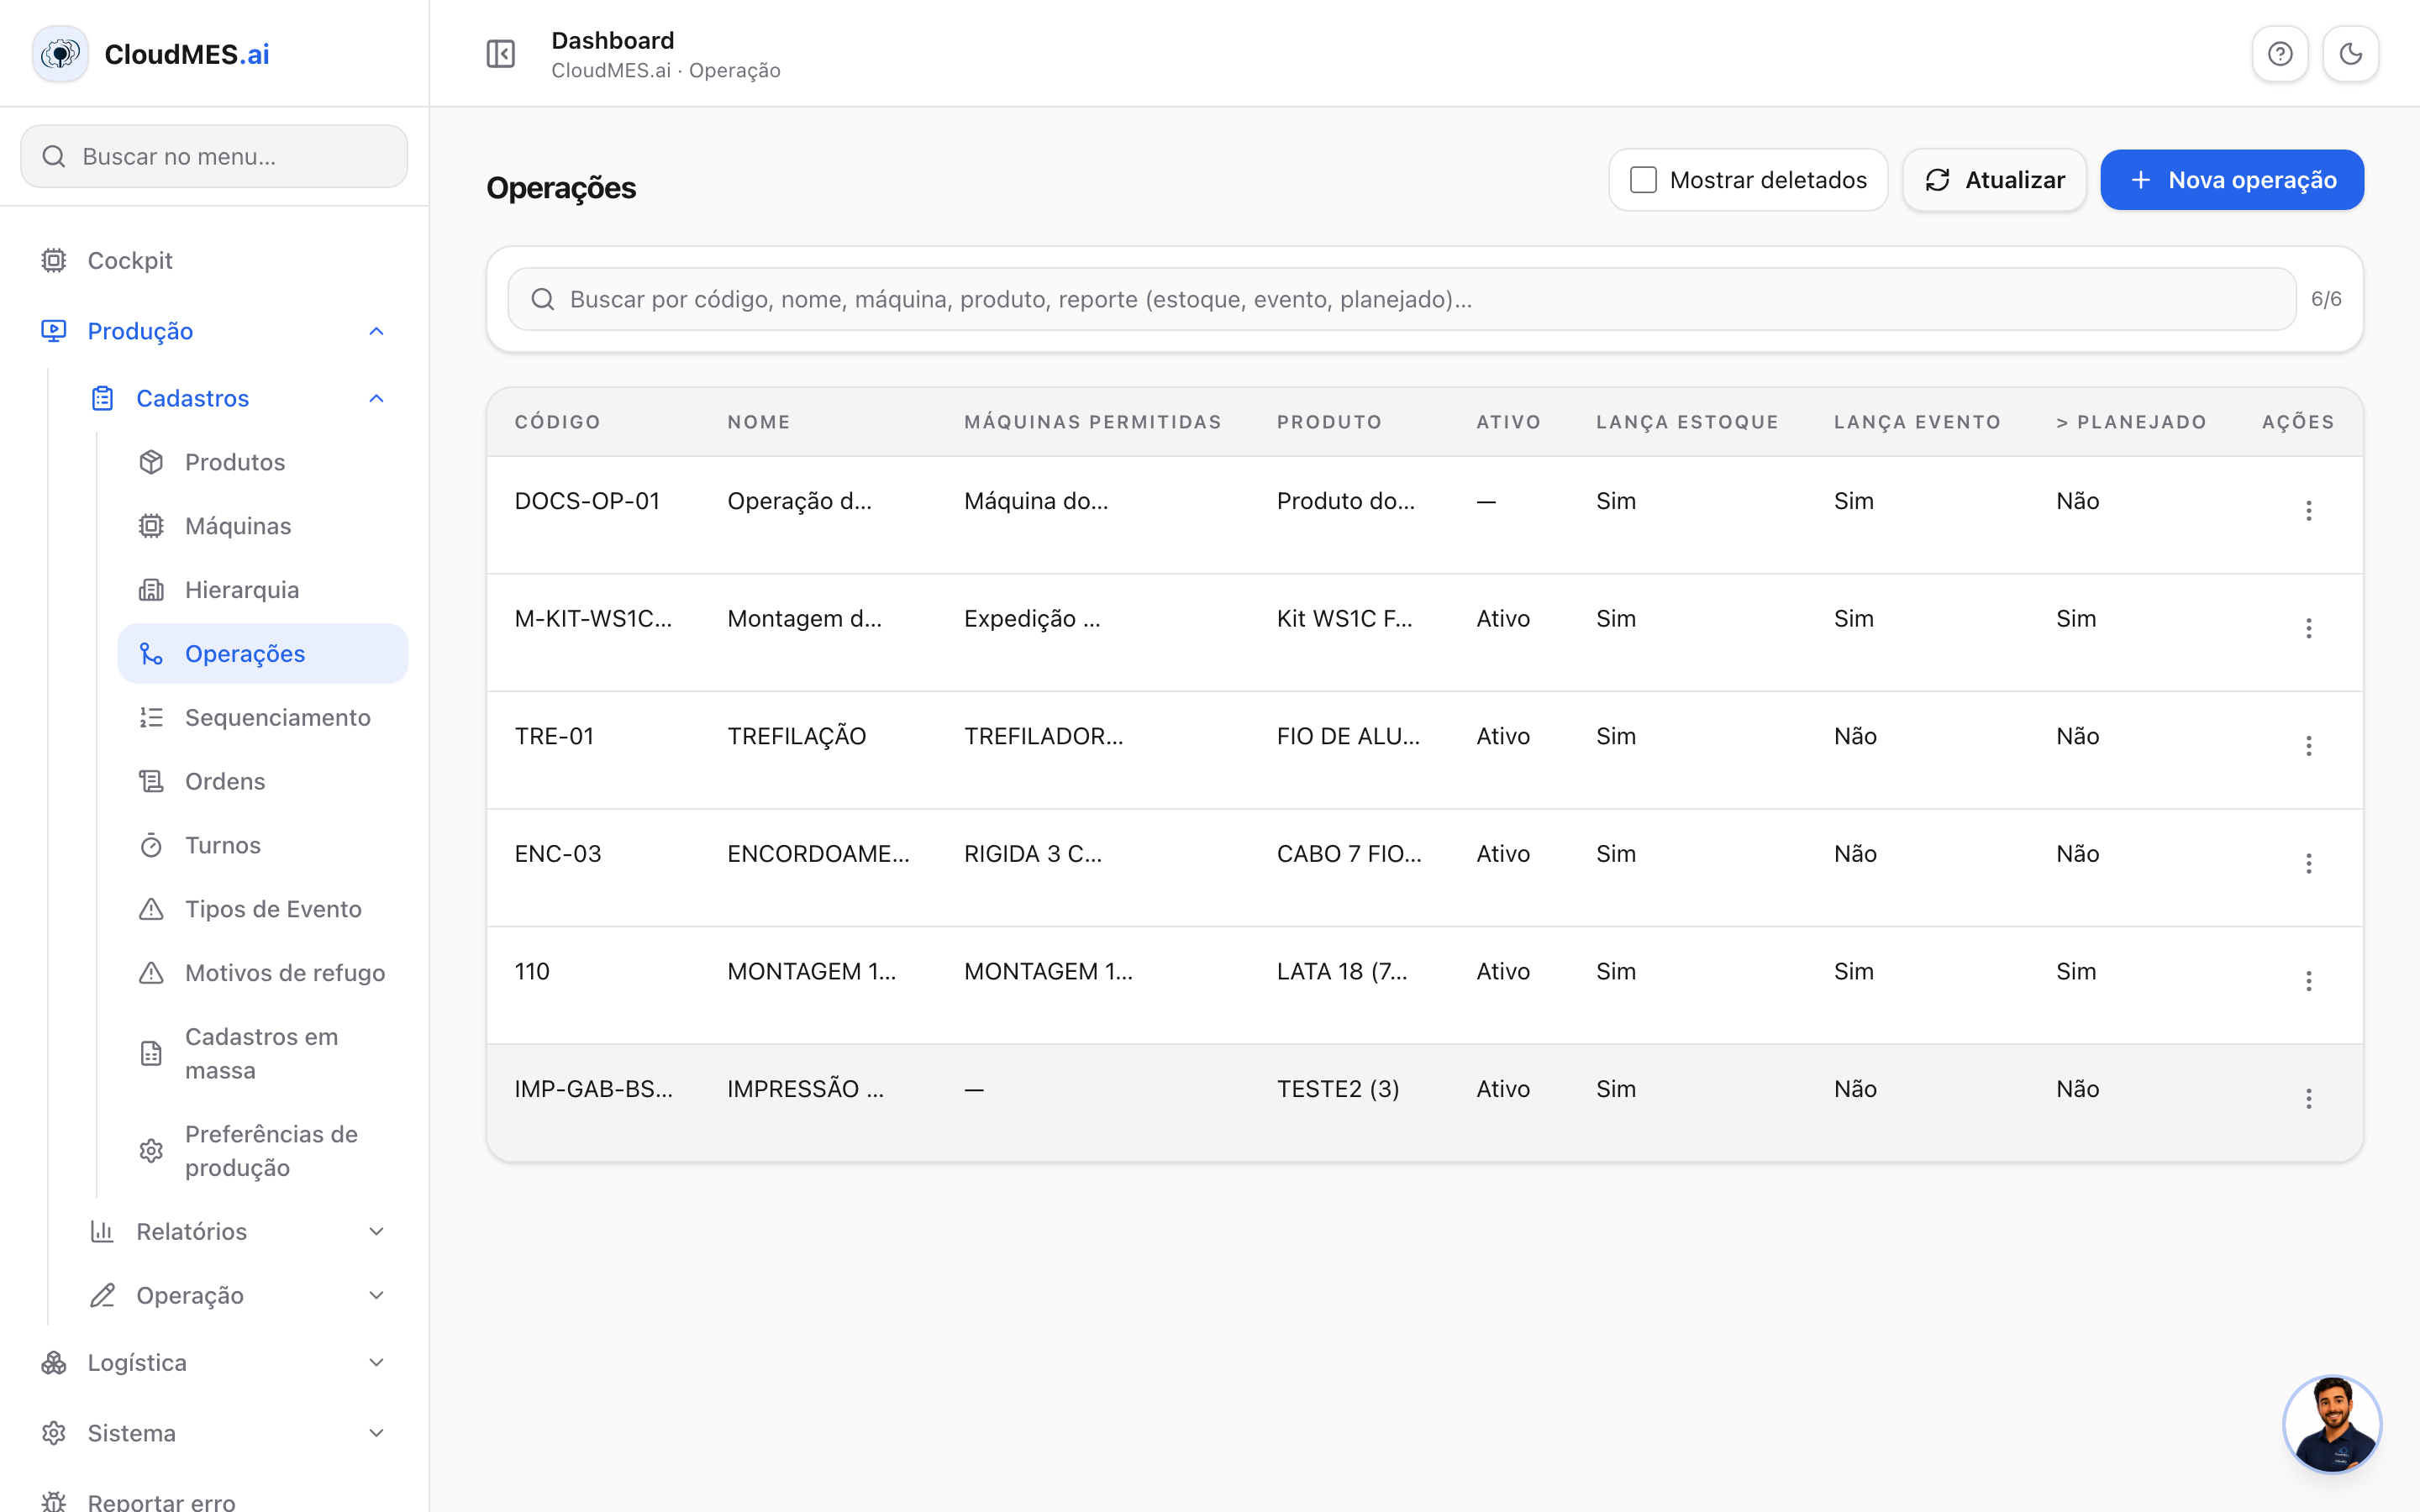Open actions menu for TRE-01 row
The height and width of the screenshot is (1512, 2420).
[x=2308, y=746]
